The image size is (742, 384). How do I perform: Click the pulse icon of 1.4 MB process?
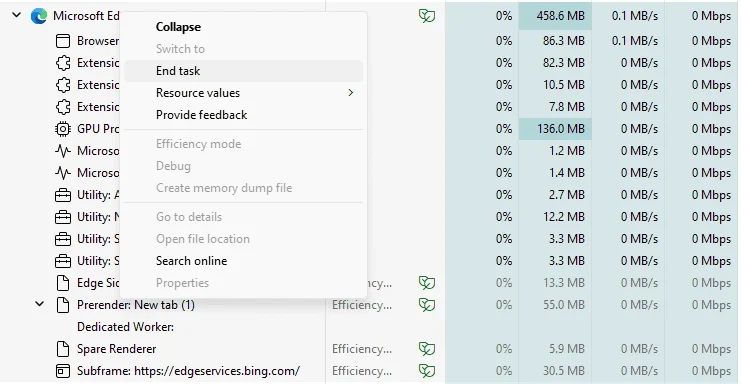pos(63,173)
